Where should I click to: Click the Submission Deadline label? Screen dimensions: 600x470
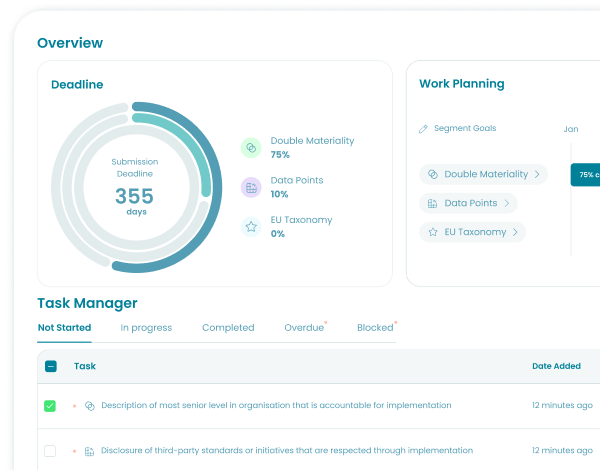click(135, 168)
